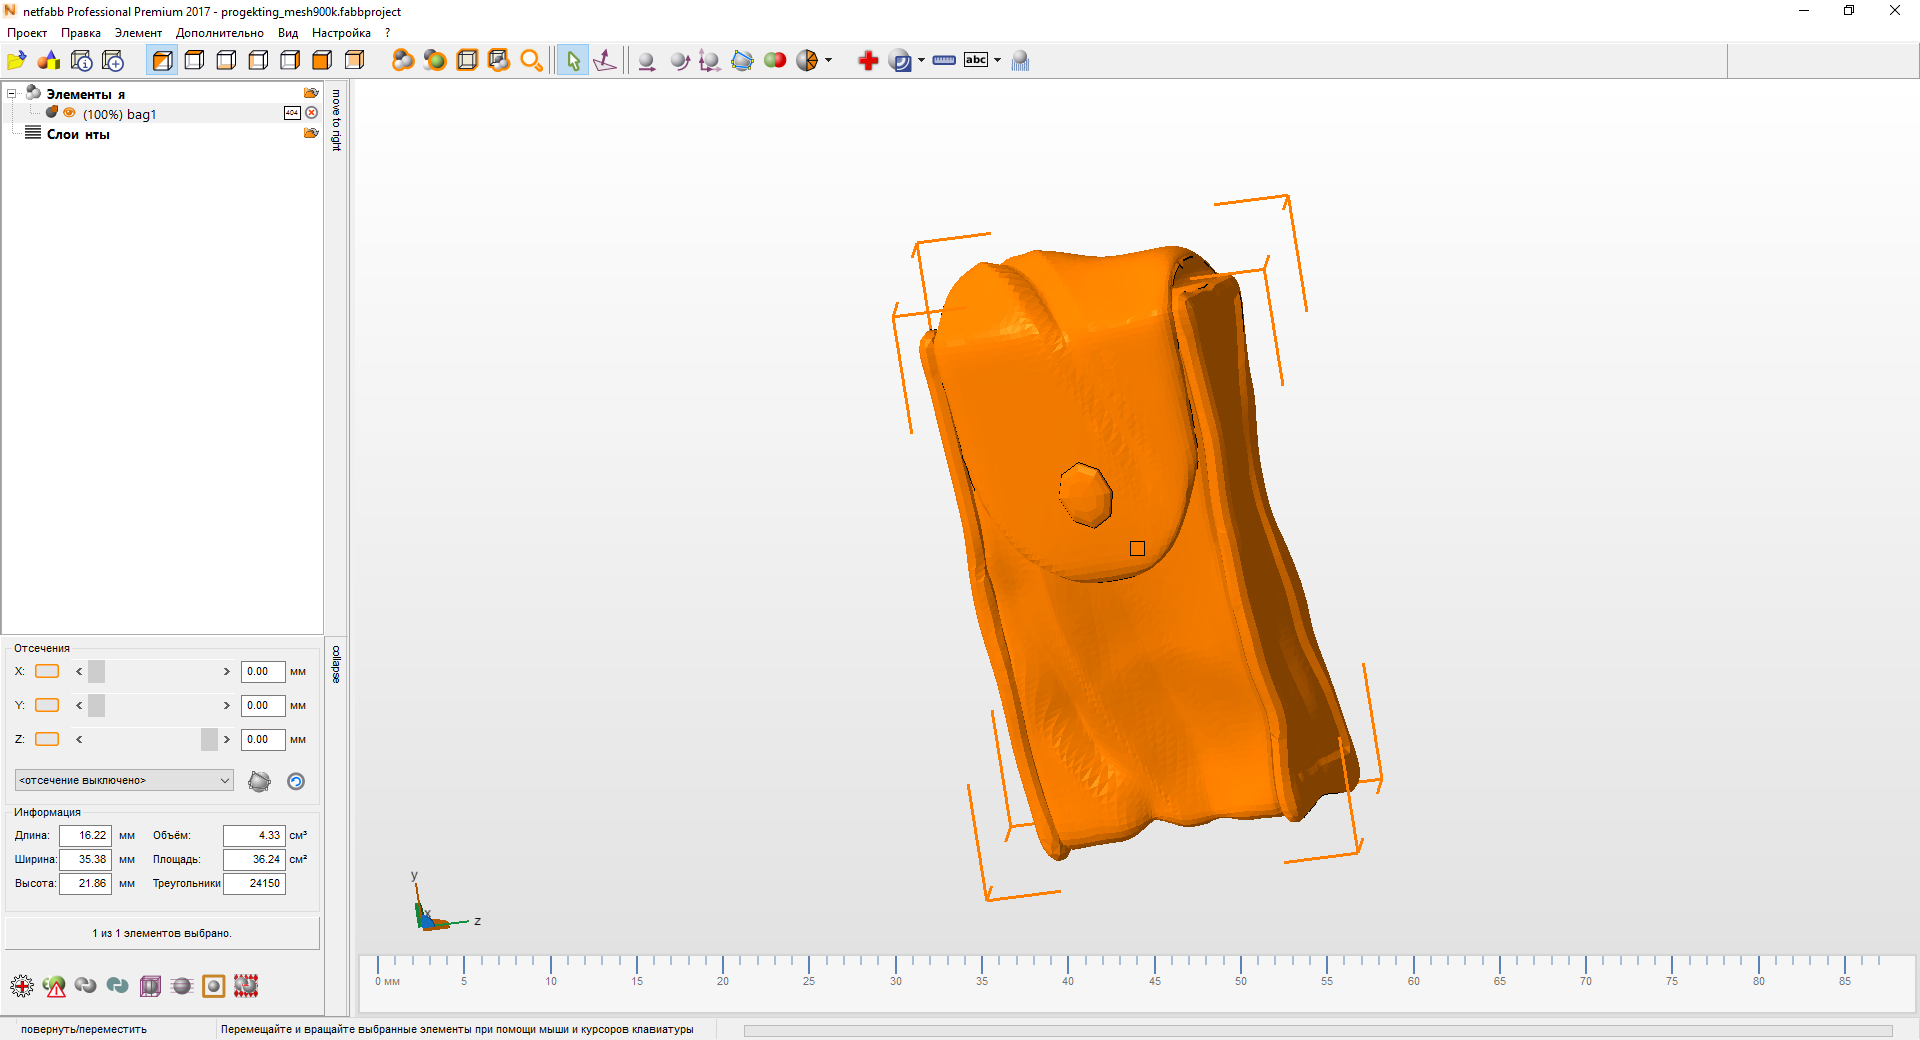The image size is (1920, 1040).
Task: Click the warning triangle analysis icon
Action: tap(54, 987)
